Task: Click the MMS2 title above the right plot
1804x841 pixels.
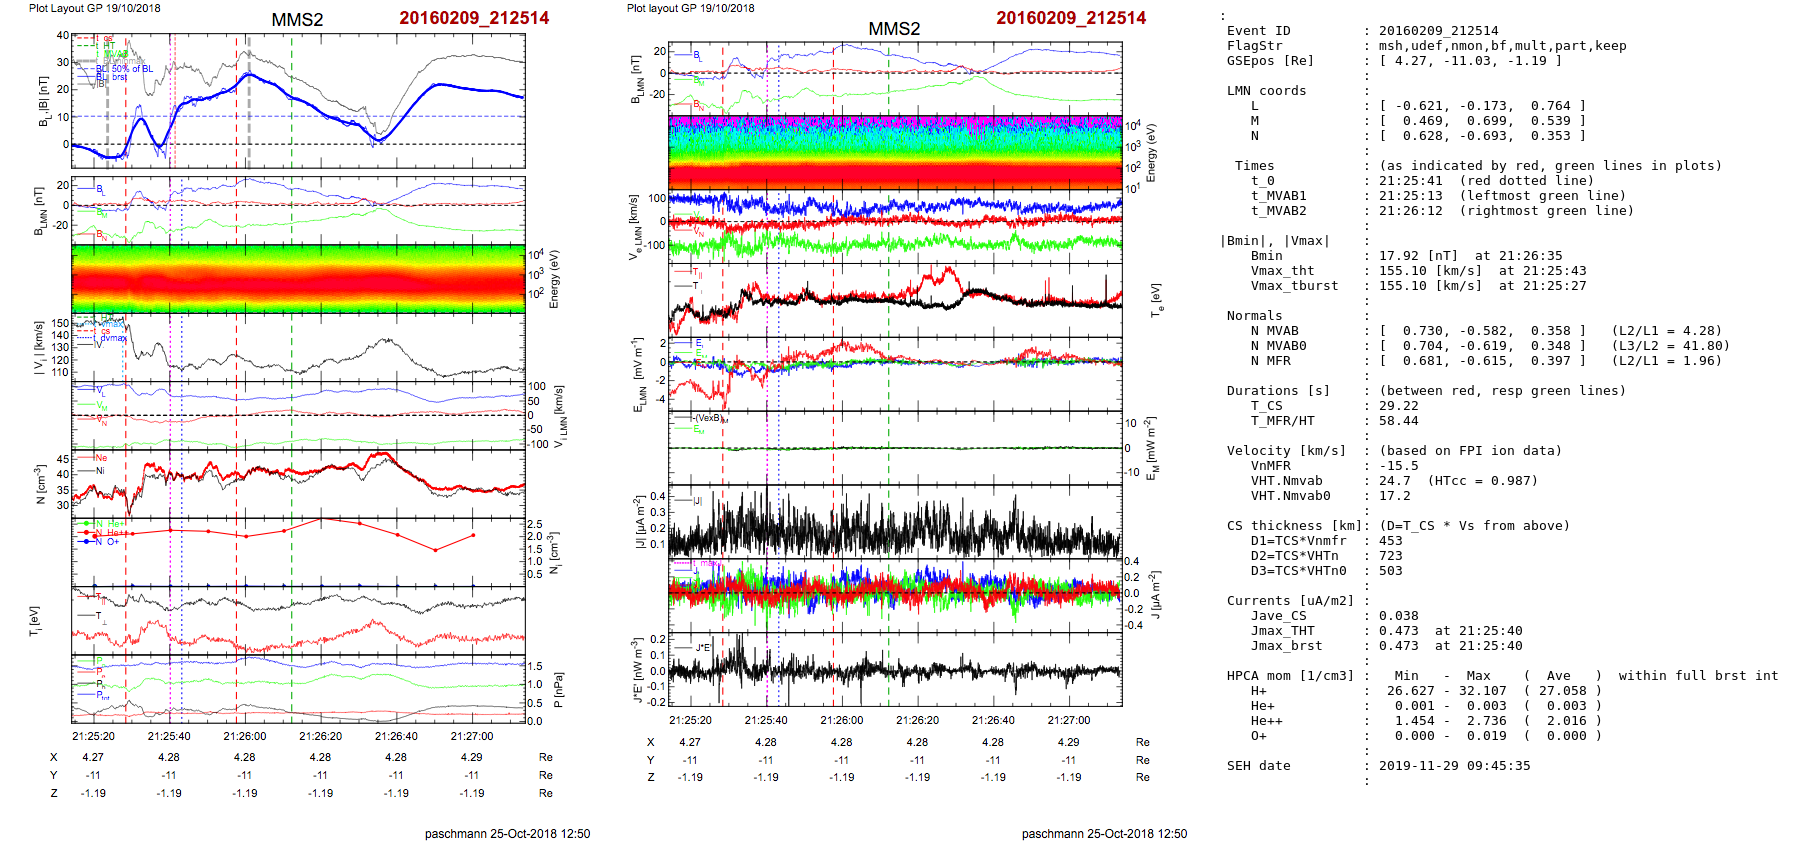Action: click(x=893, y=29)
